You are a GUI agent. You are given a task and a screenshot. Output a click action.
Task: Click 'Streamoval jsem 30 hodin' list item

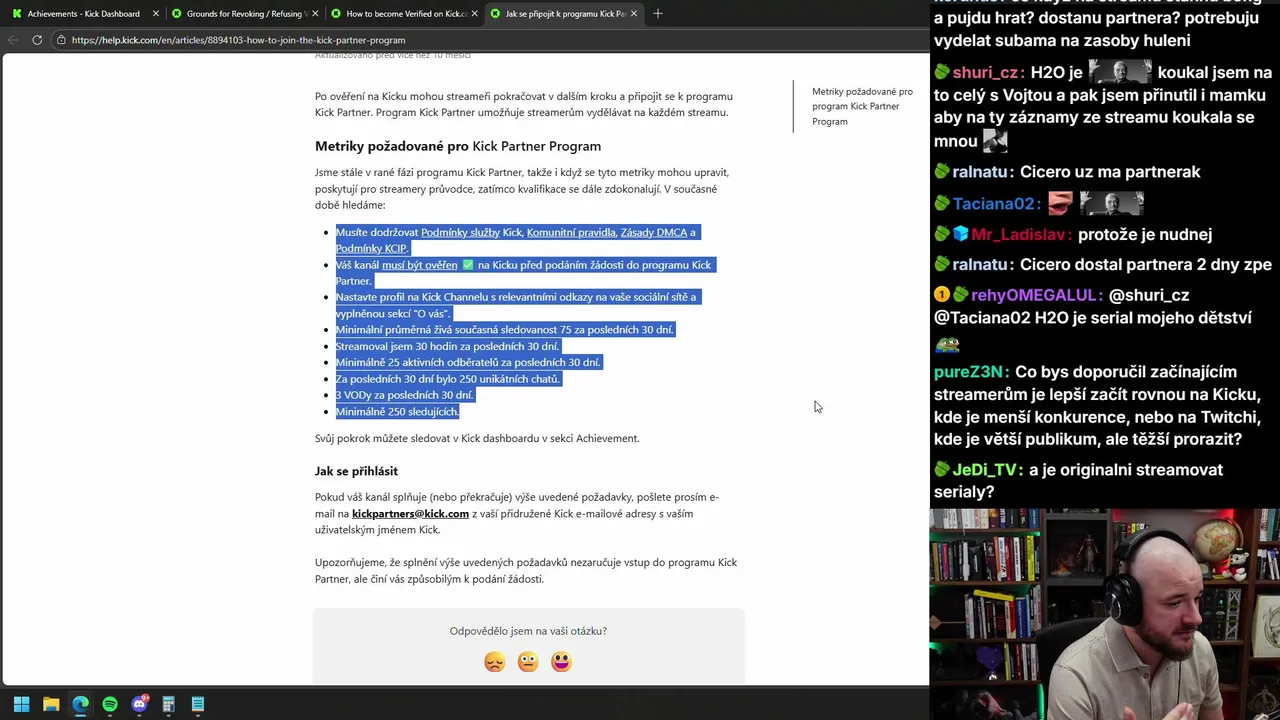[x=447, y=346]
